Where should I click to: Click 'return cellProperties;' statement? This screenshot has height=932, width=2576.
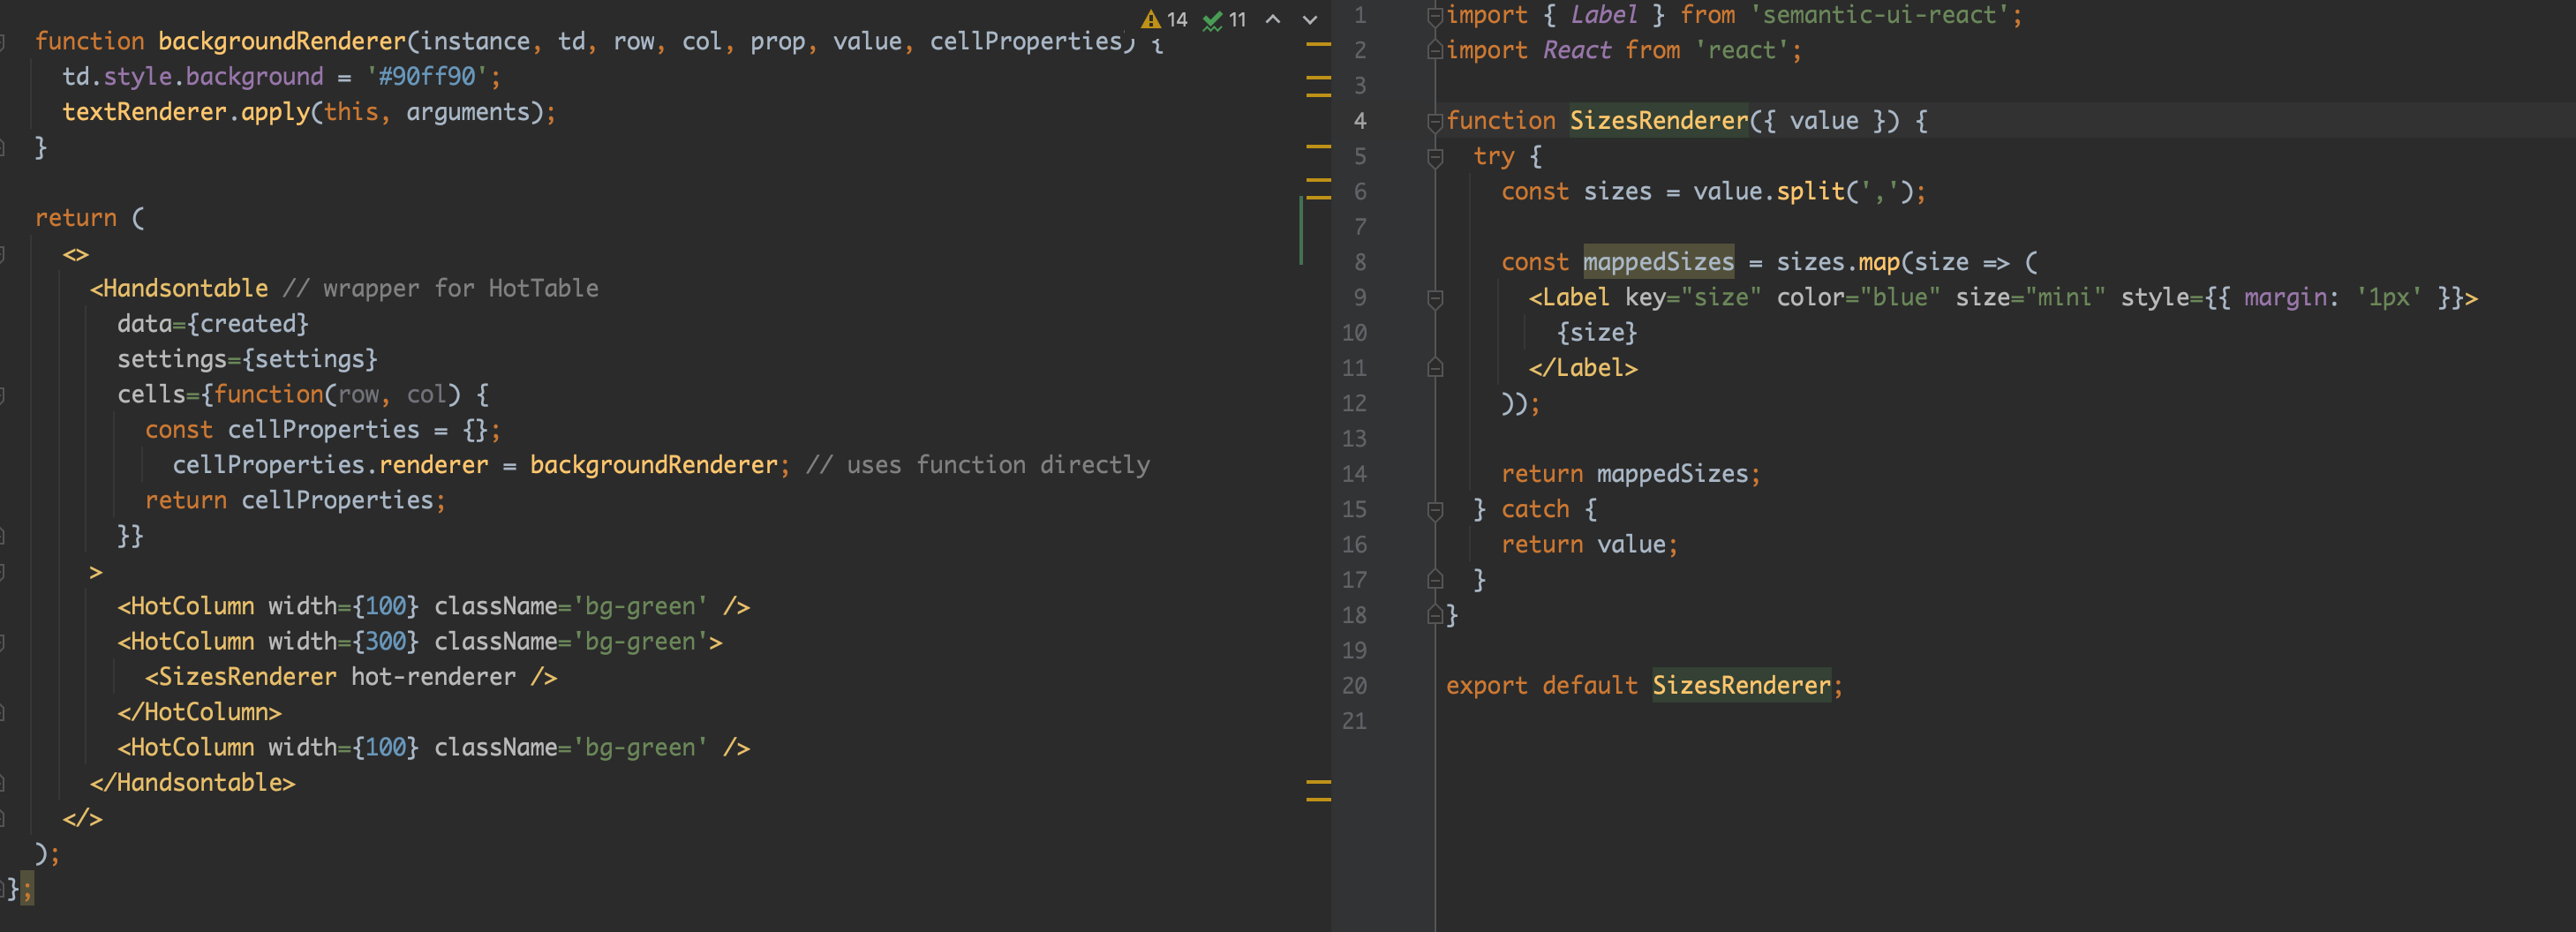[295, 500]
